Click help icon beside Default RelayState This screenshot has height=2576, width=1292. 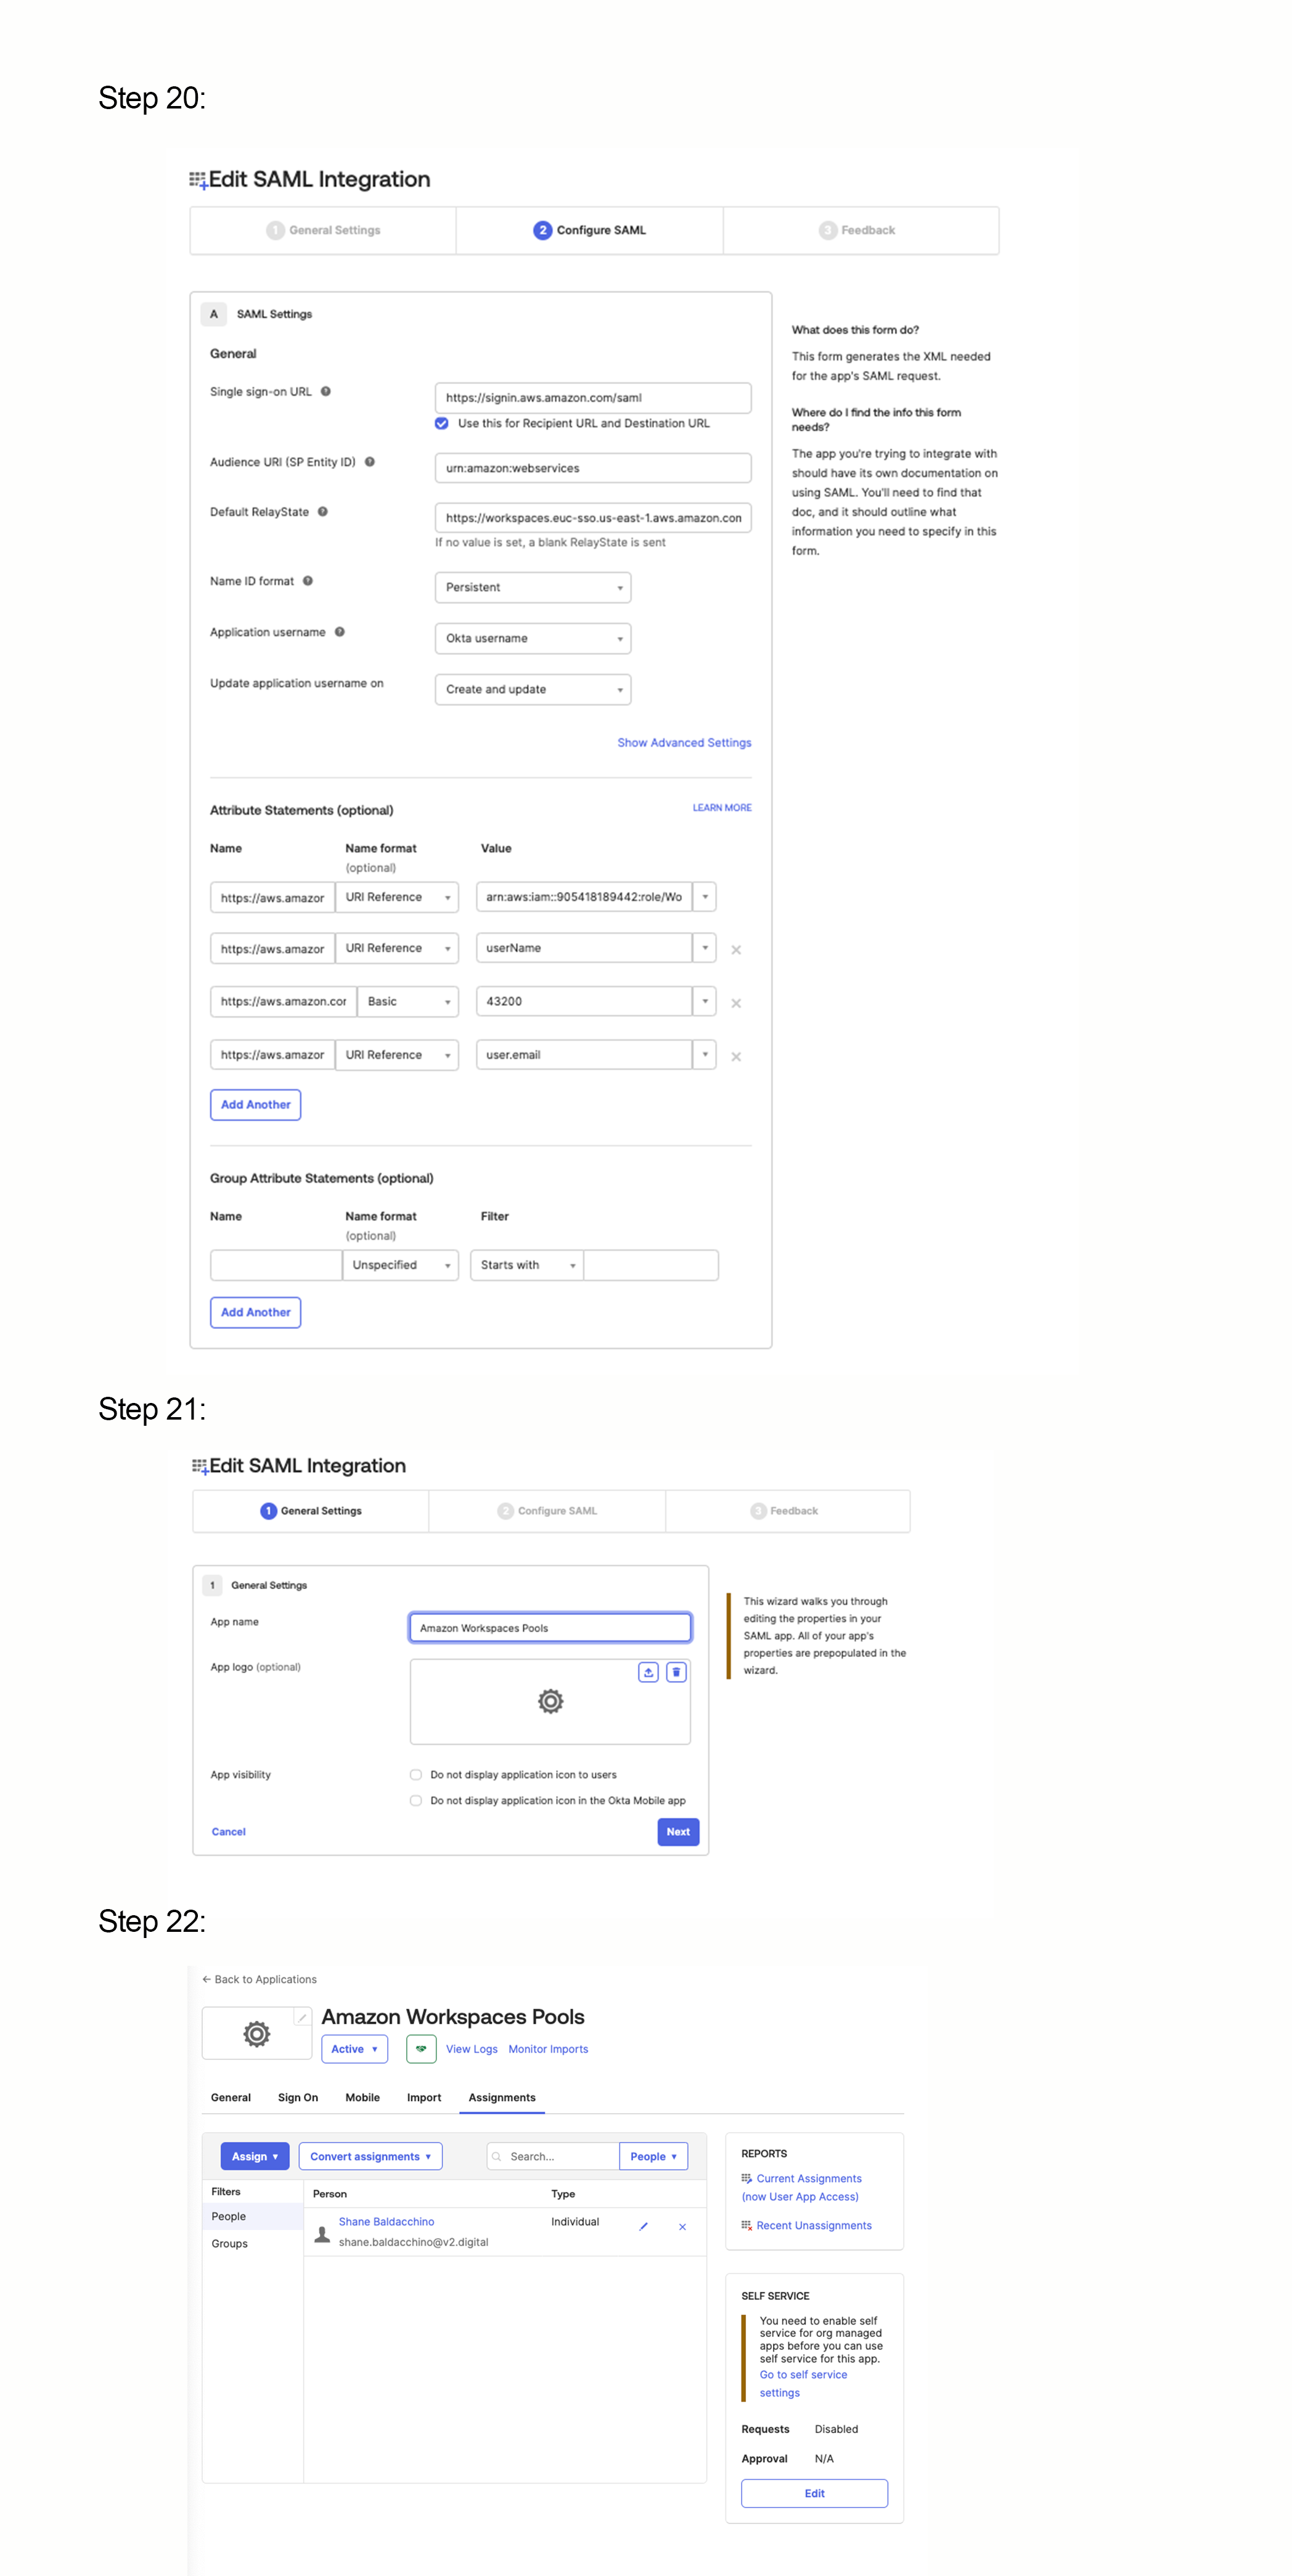pyautogui.click(x=323, y=512)
